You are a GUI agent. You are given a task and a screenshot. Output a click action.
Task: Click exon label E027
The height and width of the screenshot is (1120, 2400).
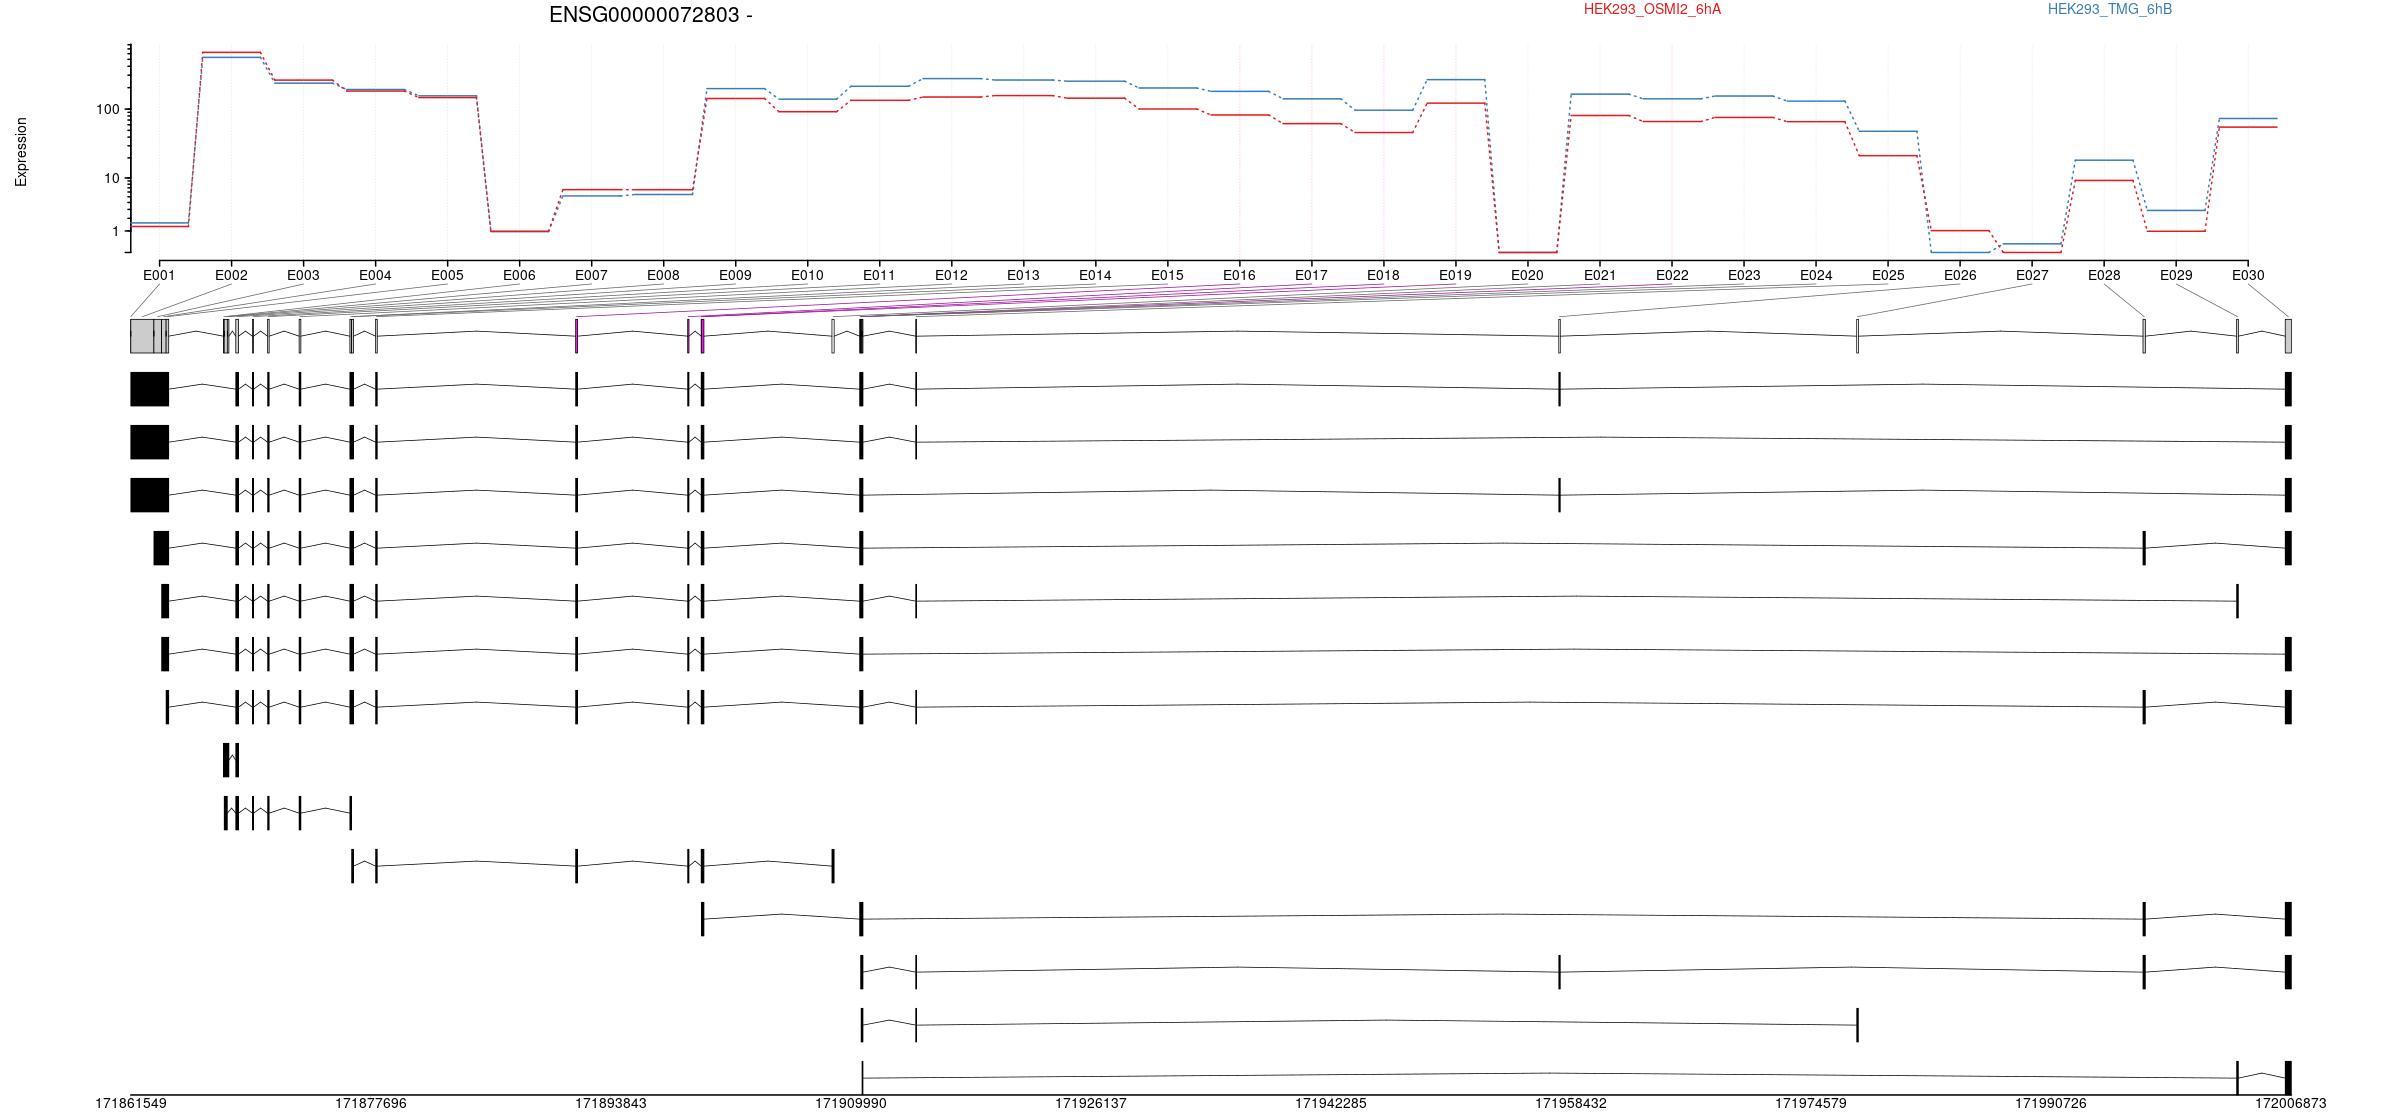pos(2032,275)
